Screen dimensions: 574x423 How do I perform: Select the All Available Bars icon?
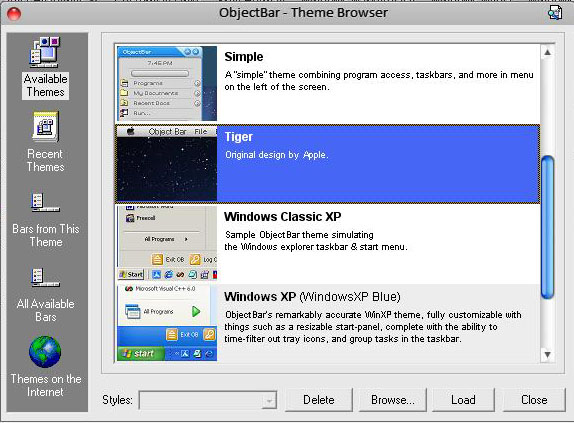click(x=45, y=278)
